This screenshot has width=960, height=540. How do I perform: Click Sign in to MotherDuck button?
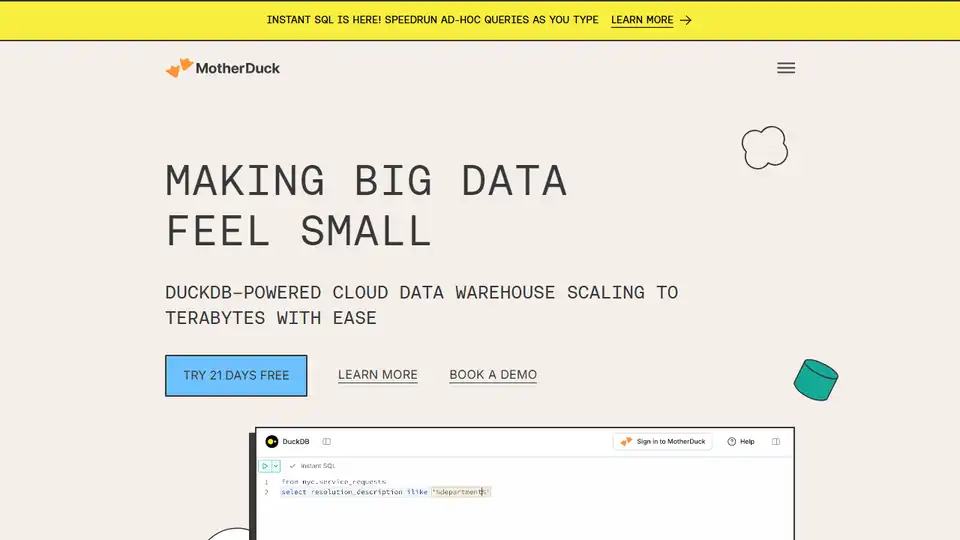(663, 441)
